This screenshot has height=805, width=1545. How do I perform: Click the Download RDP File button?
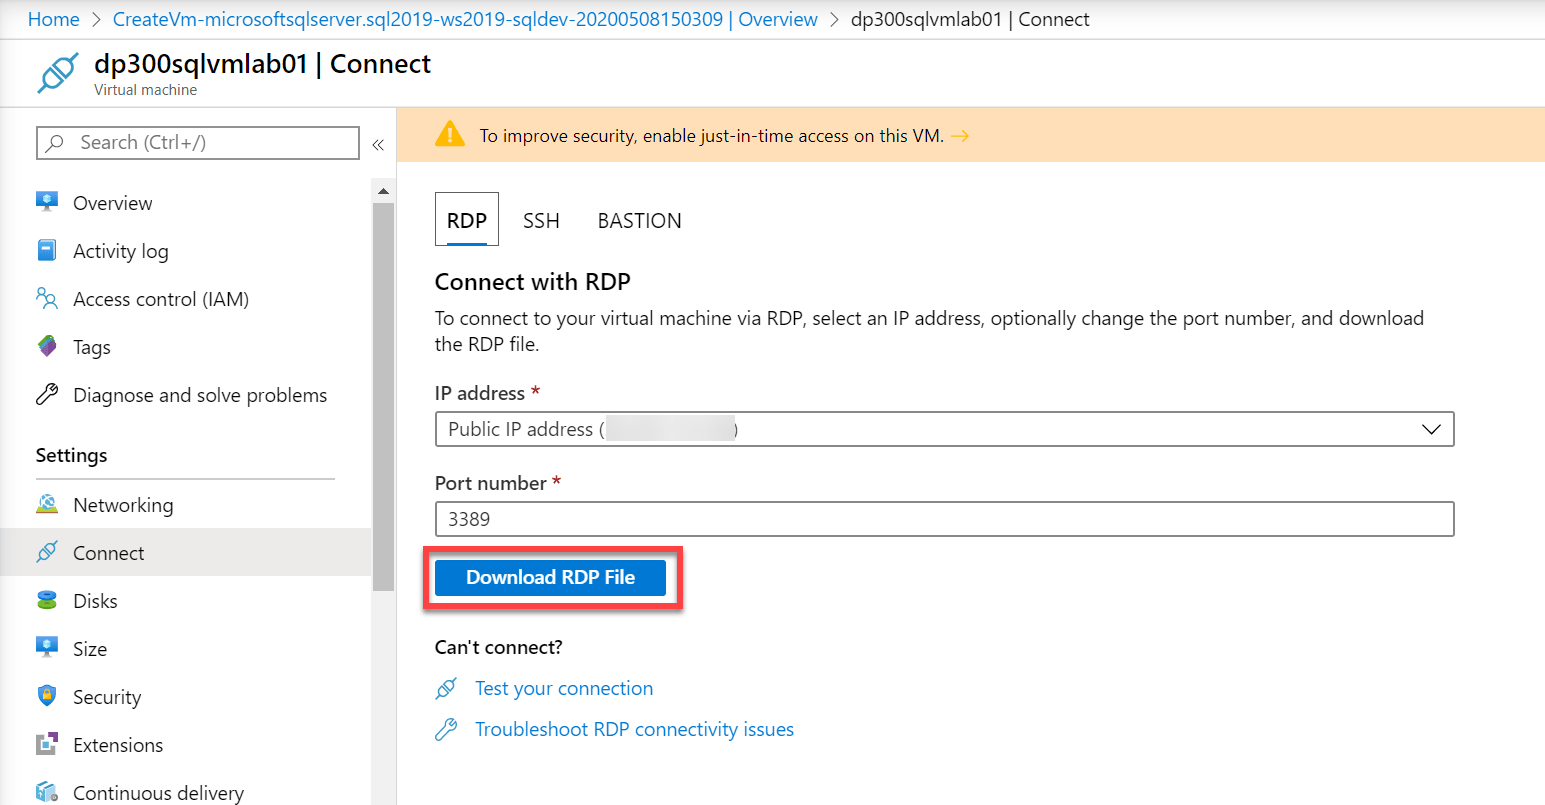pyautogui.click(x=550, y=577)
